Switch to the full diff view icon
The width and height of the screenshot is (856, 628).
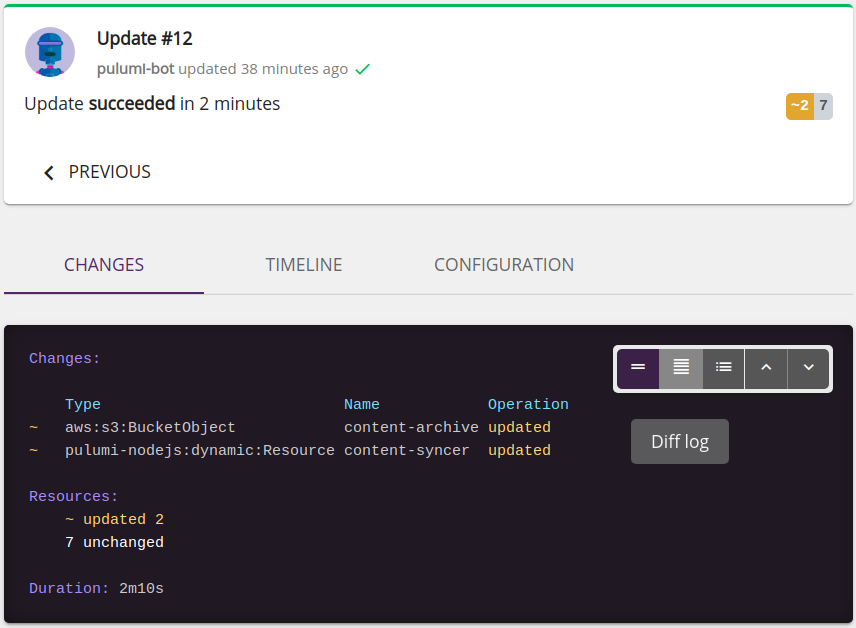click(x=680, y=368)
